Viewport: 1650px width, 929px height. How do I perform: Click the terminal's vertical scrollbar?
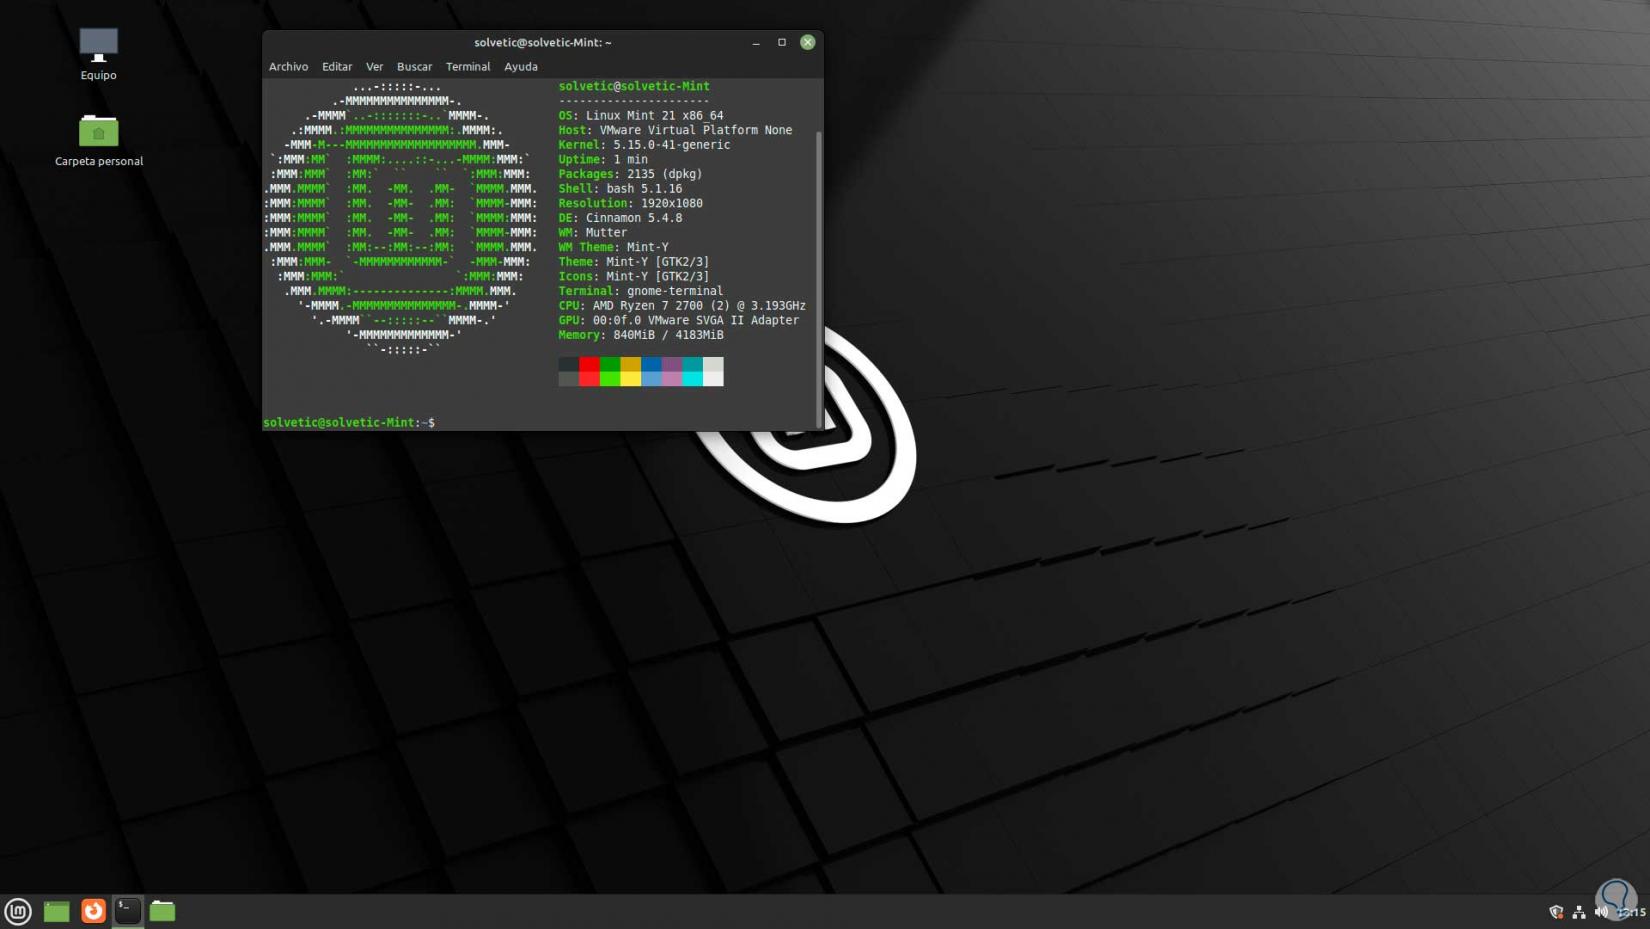(x=819, y=278)
